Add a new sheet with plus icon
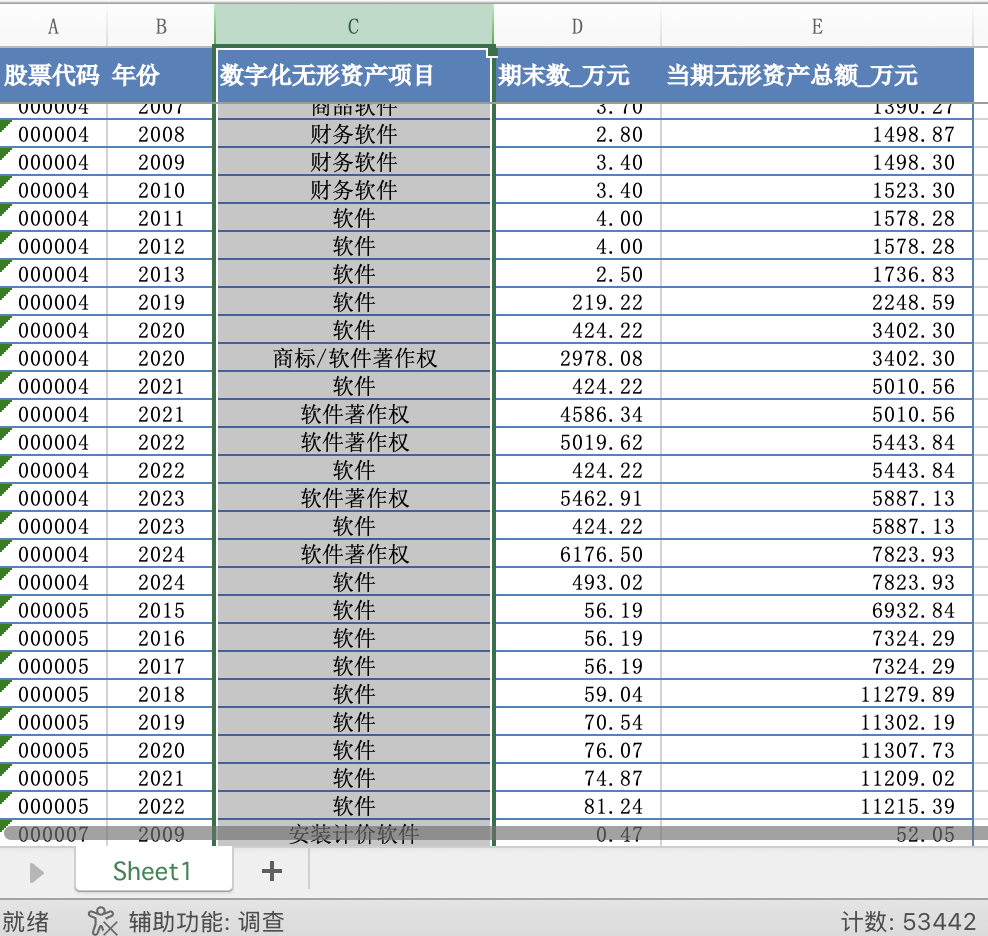Viewport: 988px width, 936px height. (x=272, y=871)
